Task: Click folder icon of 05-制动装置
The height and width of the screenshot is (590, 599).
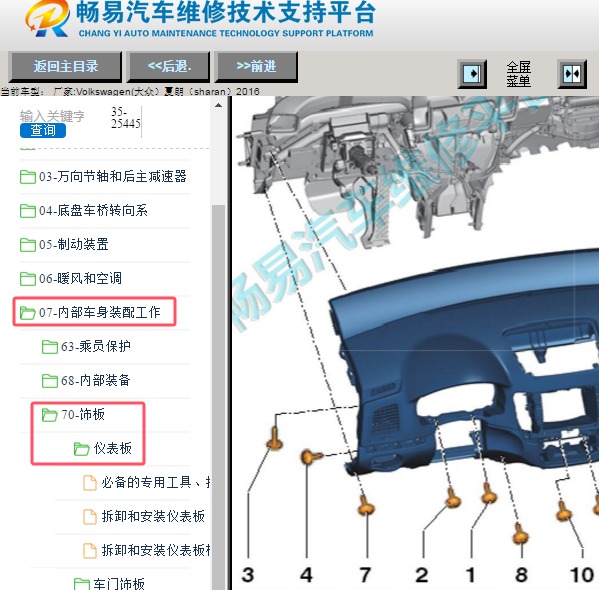Action: point(28,245)
